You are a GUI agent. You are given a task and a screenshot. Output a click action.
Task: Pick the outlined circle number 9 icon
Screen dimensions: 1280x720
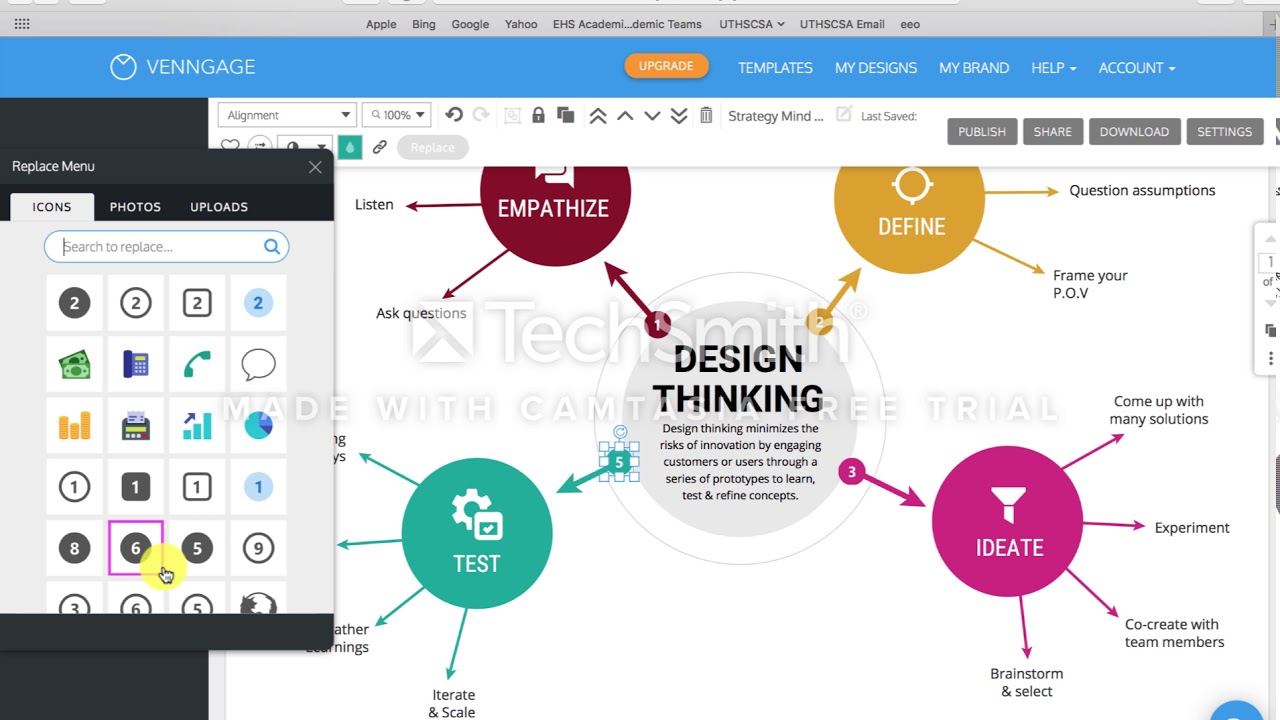(x=258, y=548)
